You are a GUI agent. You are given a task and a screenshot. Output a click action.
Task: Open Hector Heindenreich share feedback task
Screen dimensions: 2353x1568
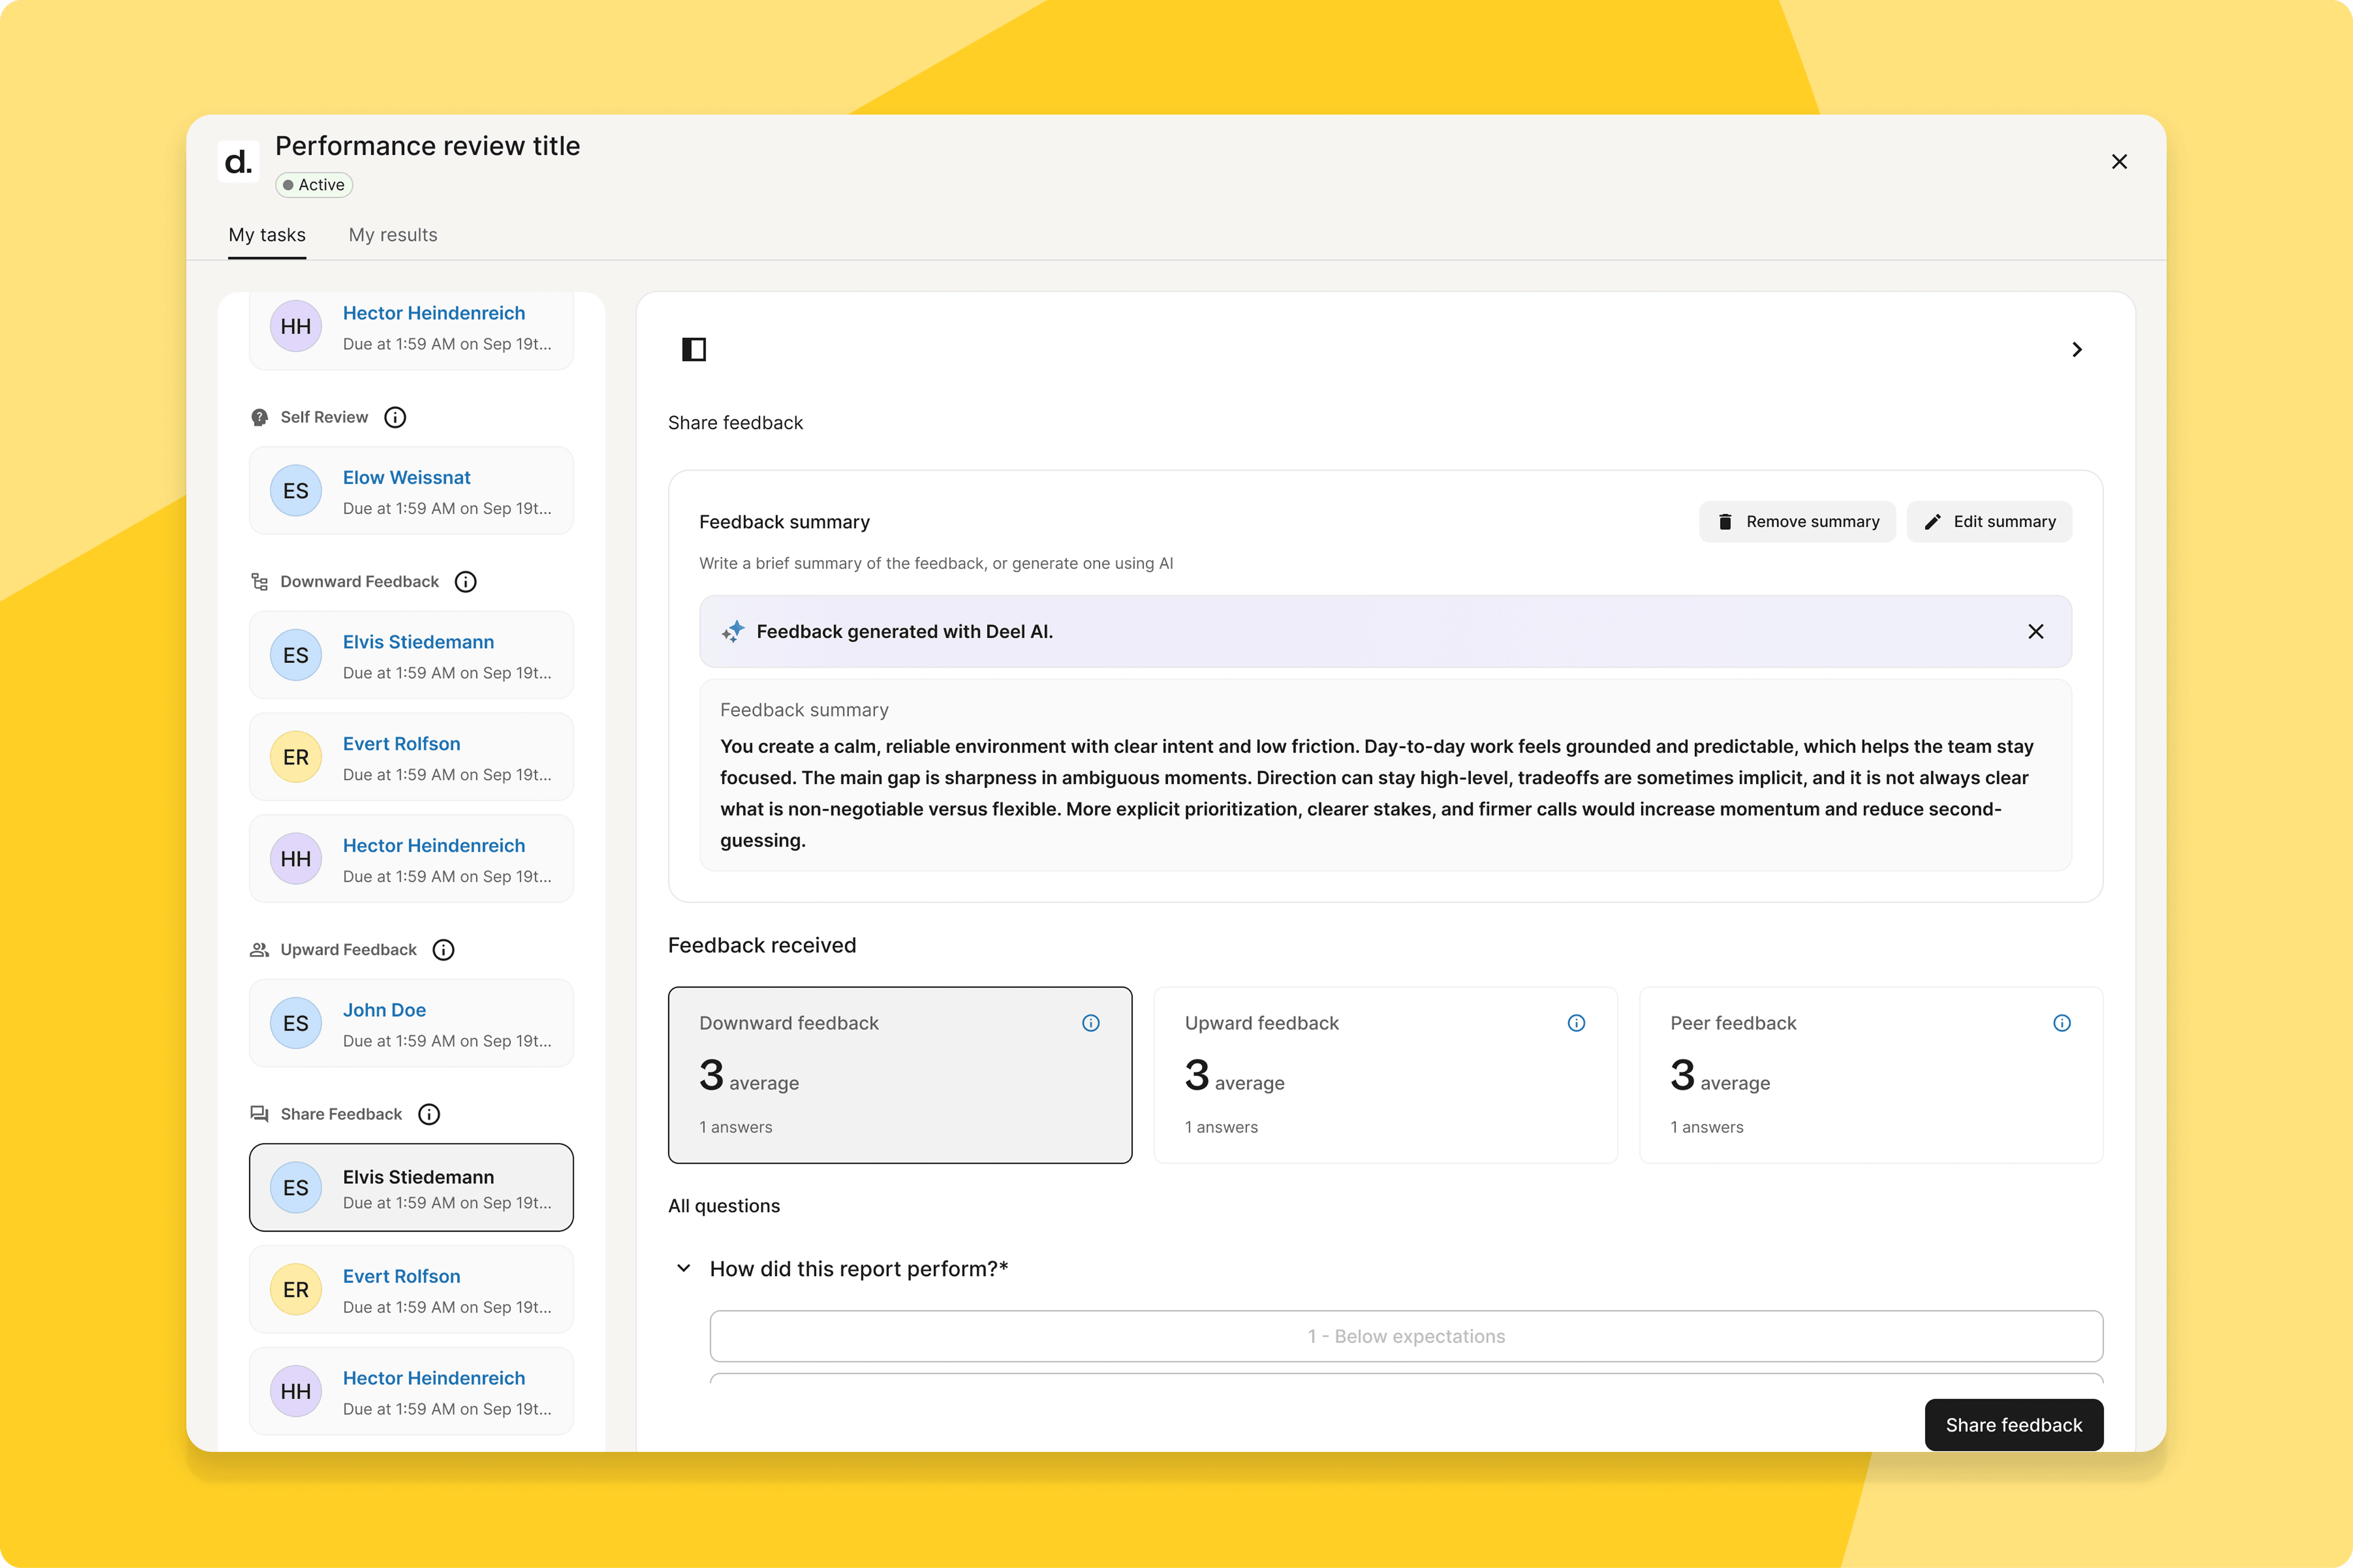(x=411, y=1391)
